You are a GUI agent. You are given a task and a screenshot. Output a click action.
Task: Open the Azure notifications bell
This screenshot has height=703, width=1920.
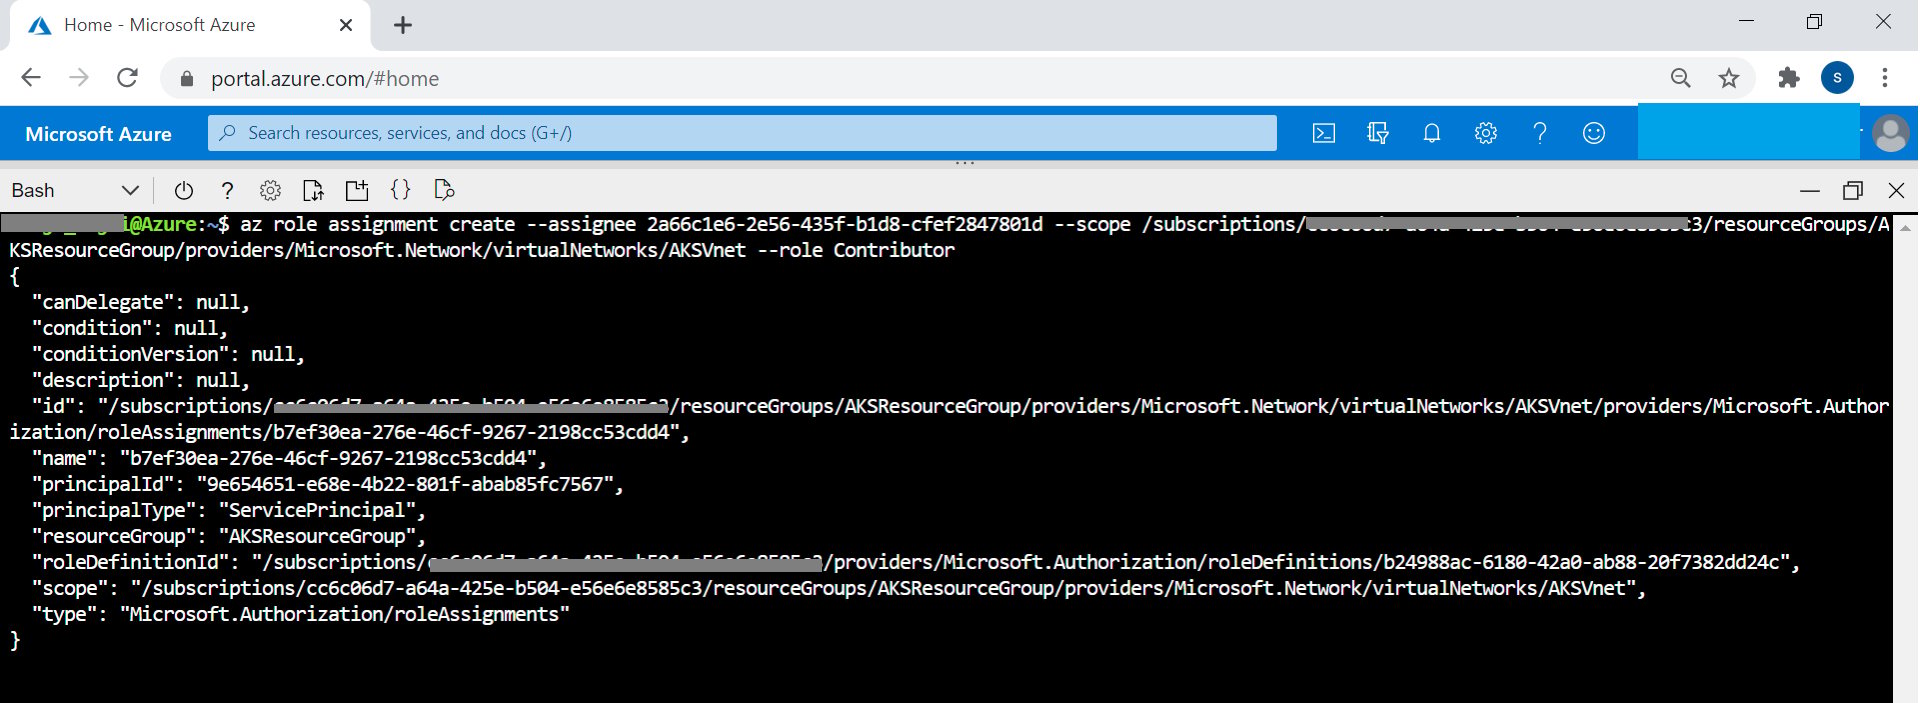point(1432,133)
